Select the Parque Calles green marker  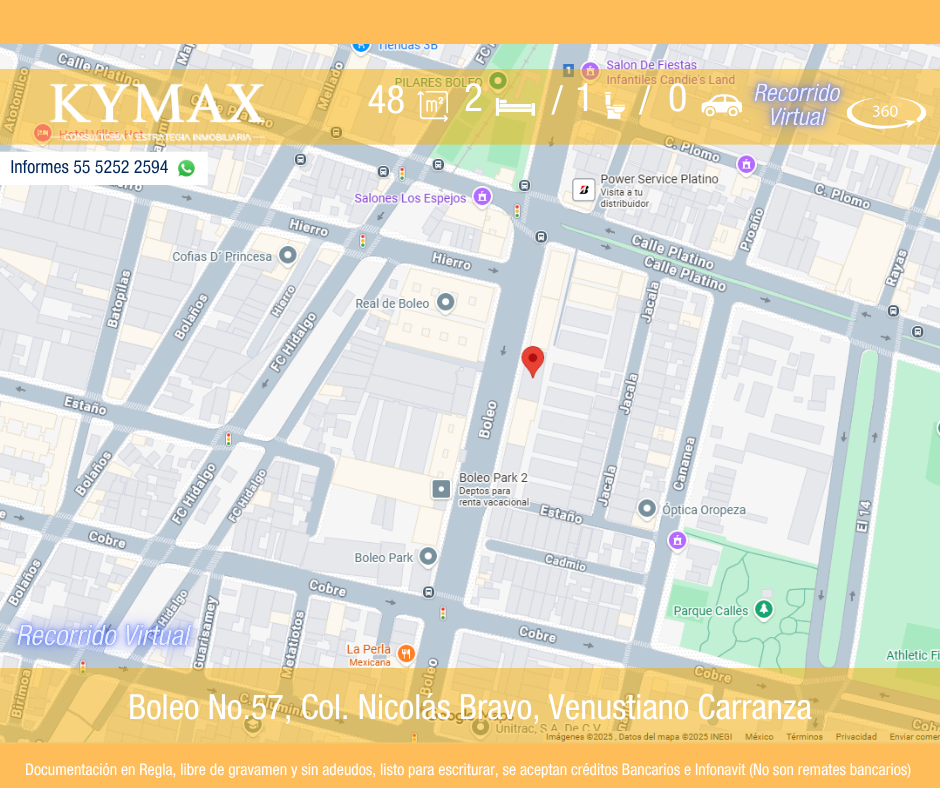coord(764,610)
